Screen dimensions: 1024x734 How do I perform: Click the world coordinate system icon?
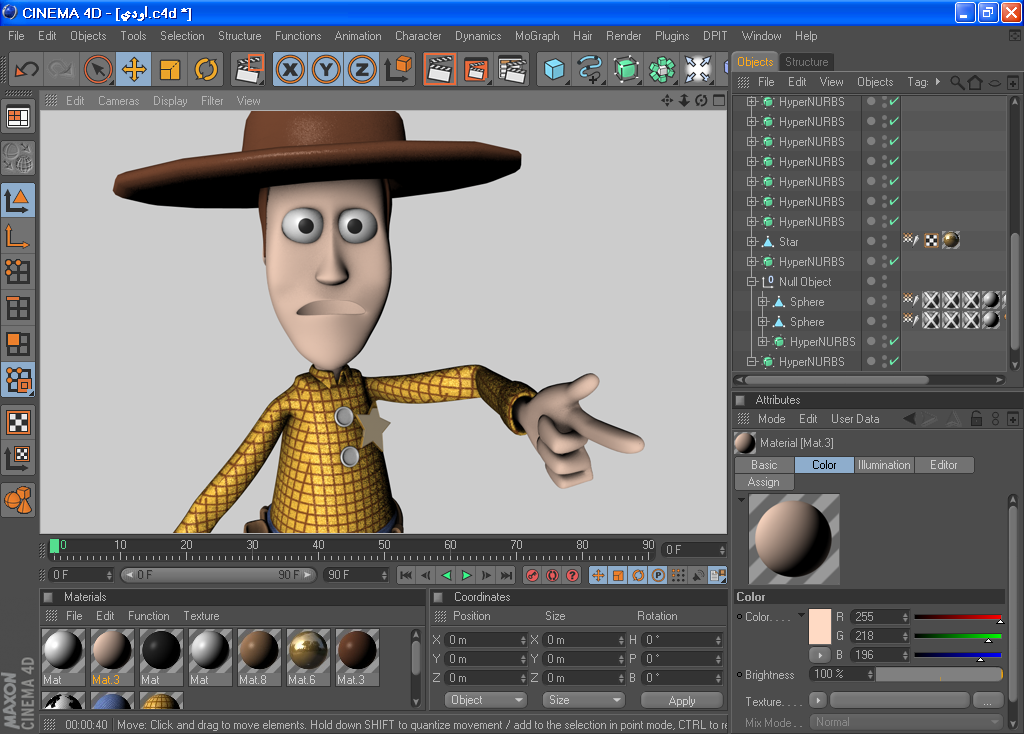[398, 69]
